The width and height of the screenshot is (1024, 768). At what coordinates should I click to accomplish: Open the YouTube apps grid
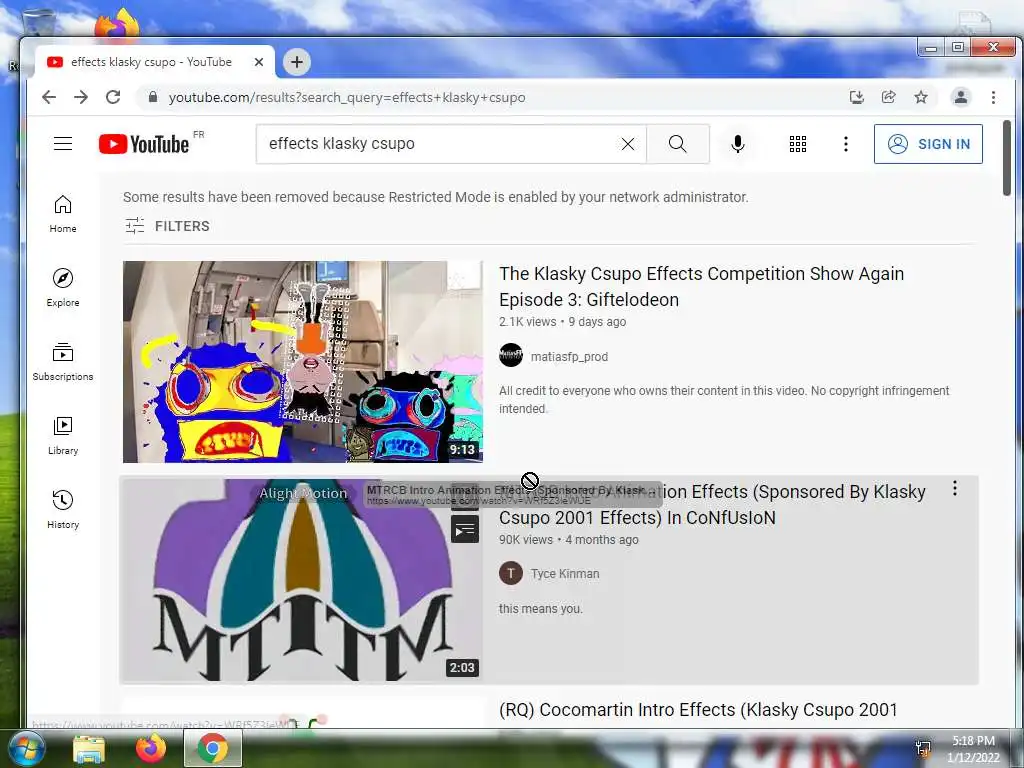click(x=797, y=144)
